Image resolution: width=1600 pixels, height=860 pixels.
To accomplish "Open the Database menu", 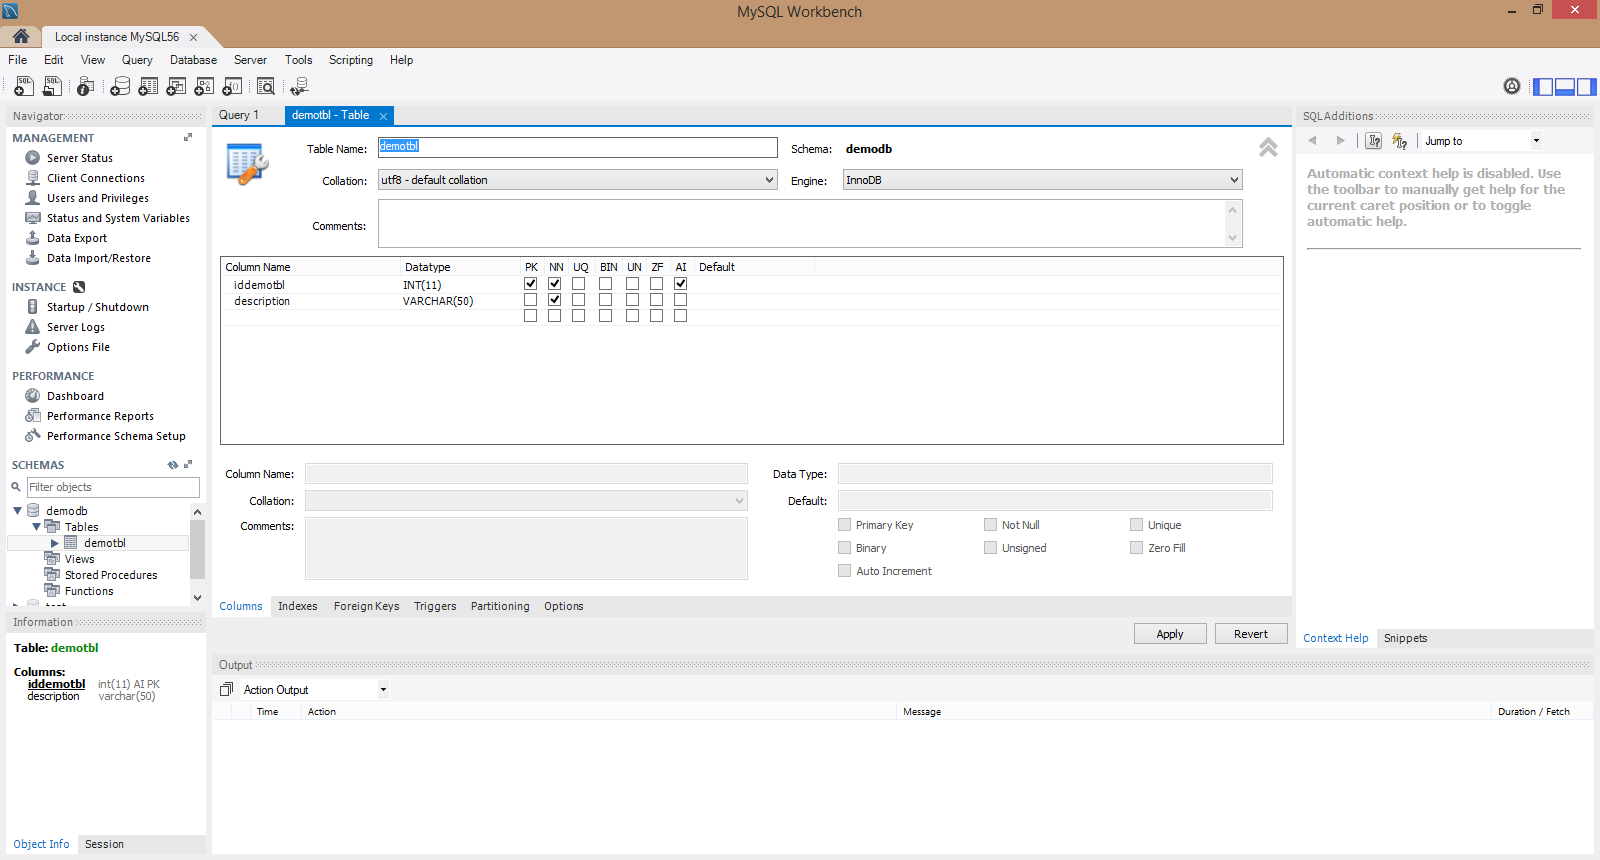I will tap(193, 60).
